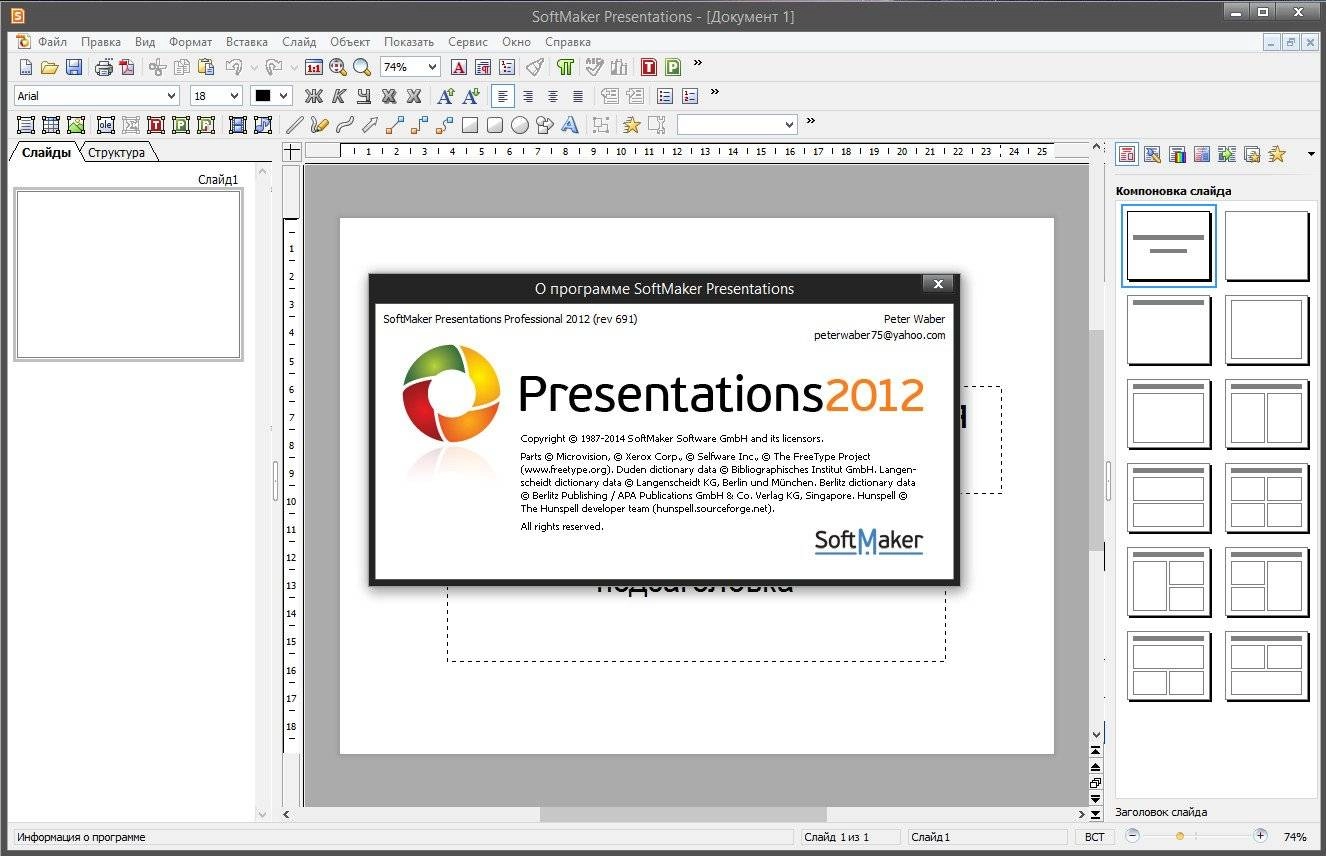The width and height of the screenshot is (1326, 856).
Task: Click the format painter brush icon
Action: tap(536, 67)
